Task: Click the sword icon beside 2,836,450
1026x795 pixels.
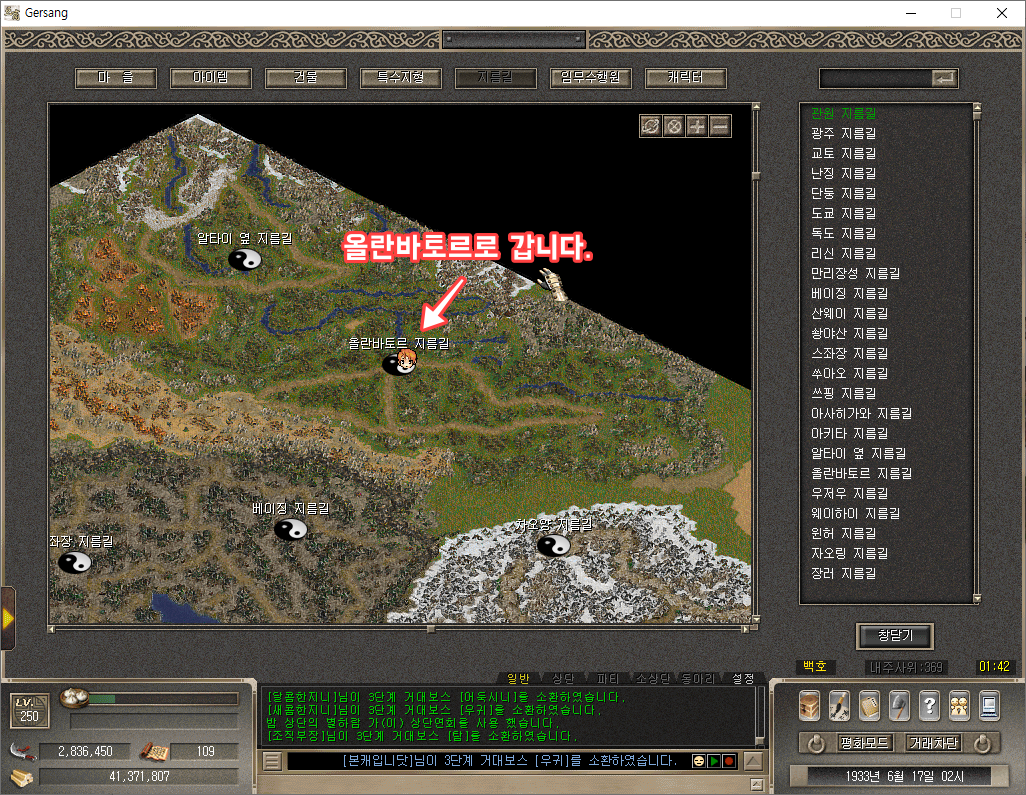Action: (x=23, y=752)
